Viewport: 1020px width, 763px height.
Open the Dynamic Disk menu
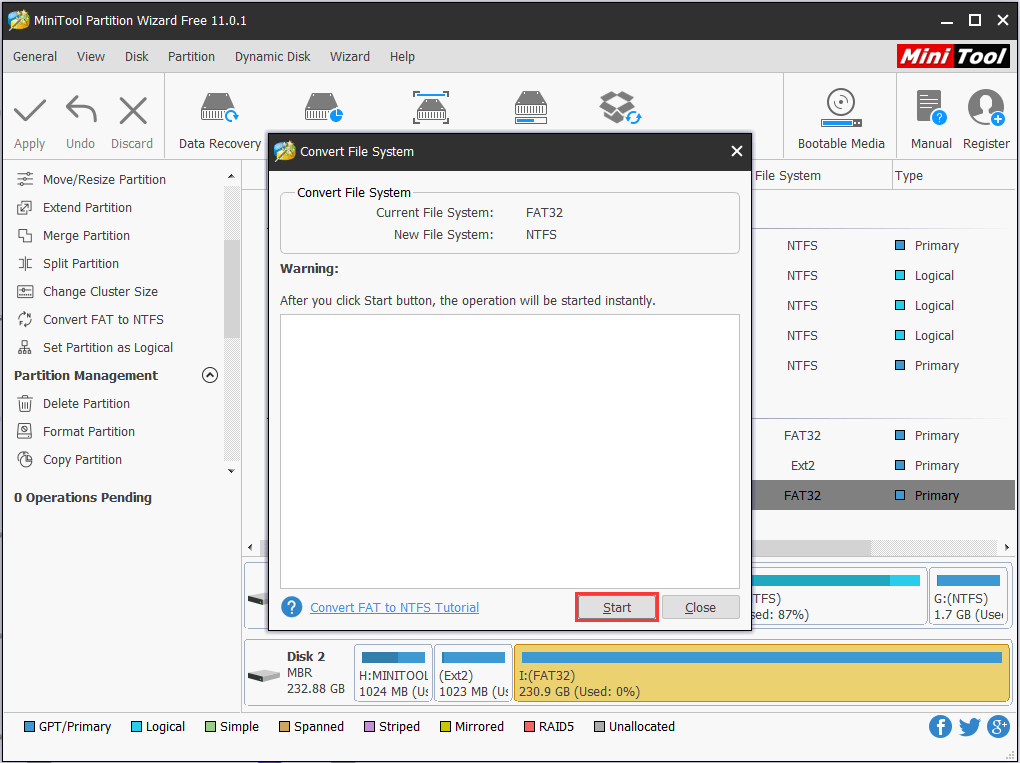pyautogui.click(x=272, y=57)
